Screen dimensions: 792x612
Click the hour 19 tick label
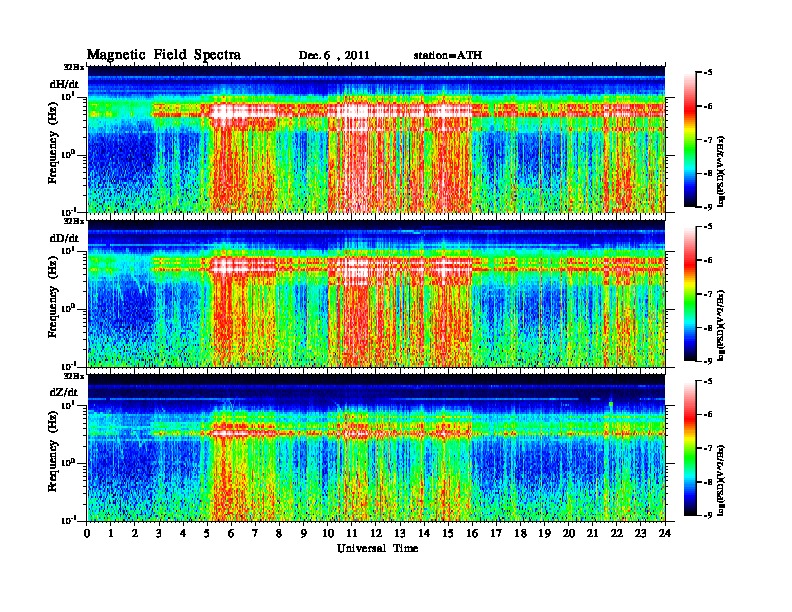pyautogui.click(x=544, y=533)
